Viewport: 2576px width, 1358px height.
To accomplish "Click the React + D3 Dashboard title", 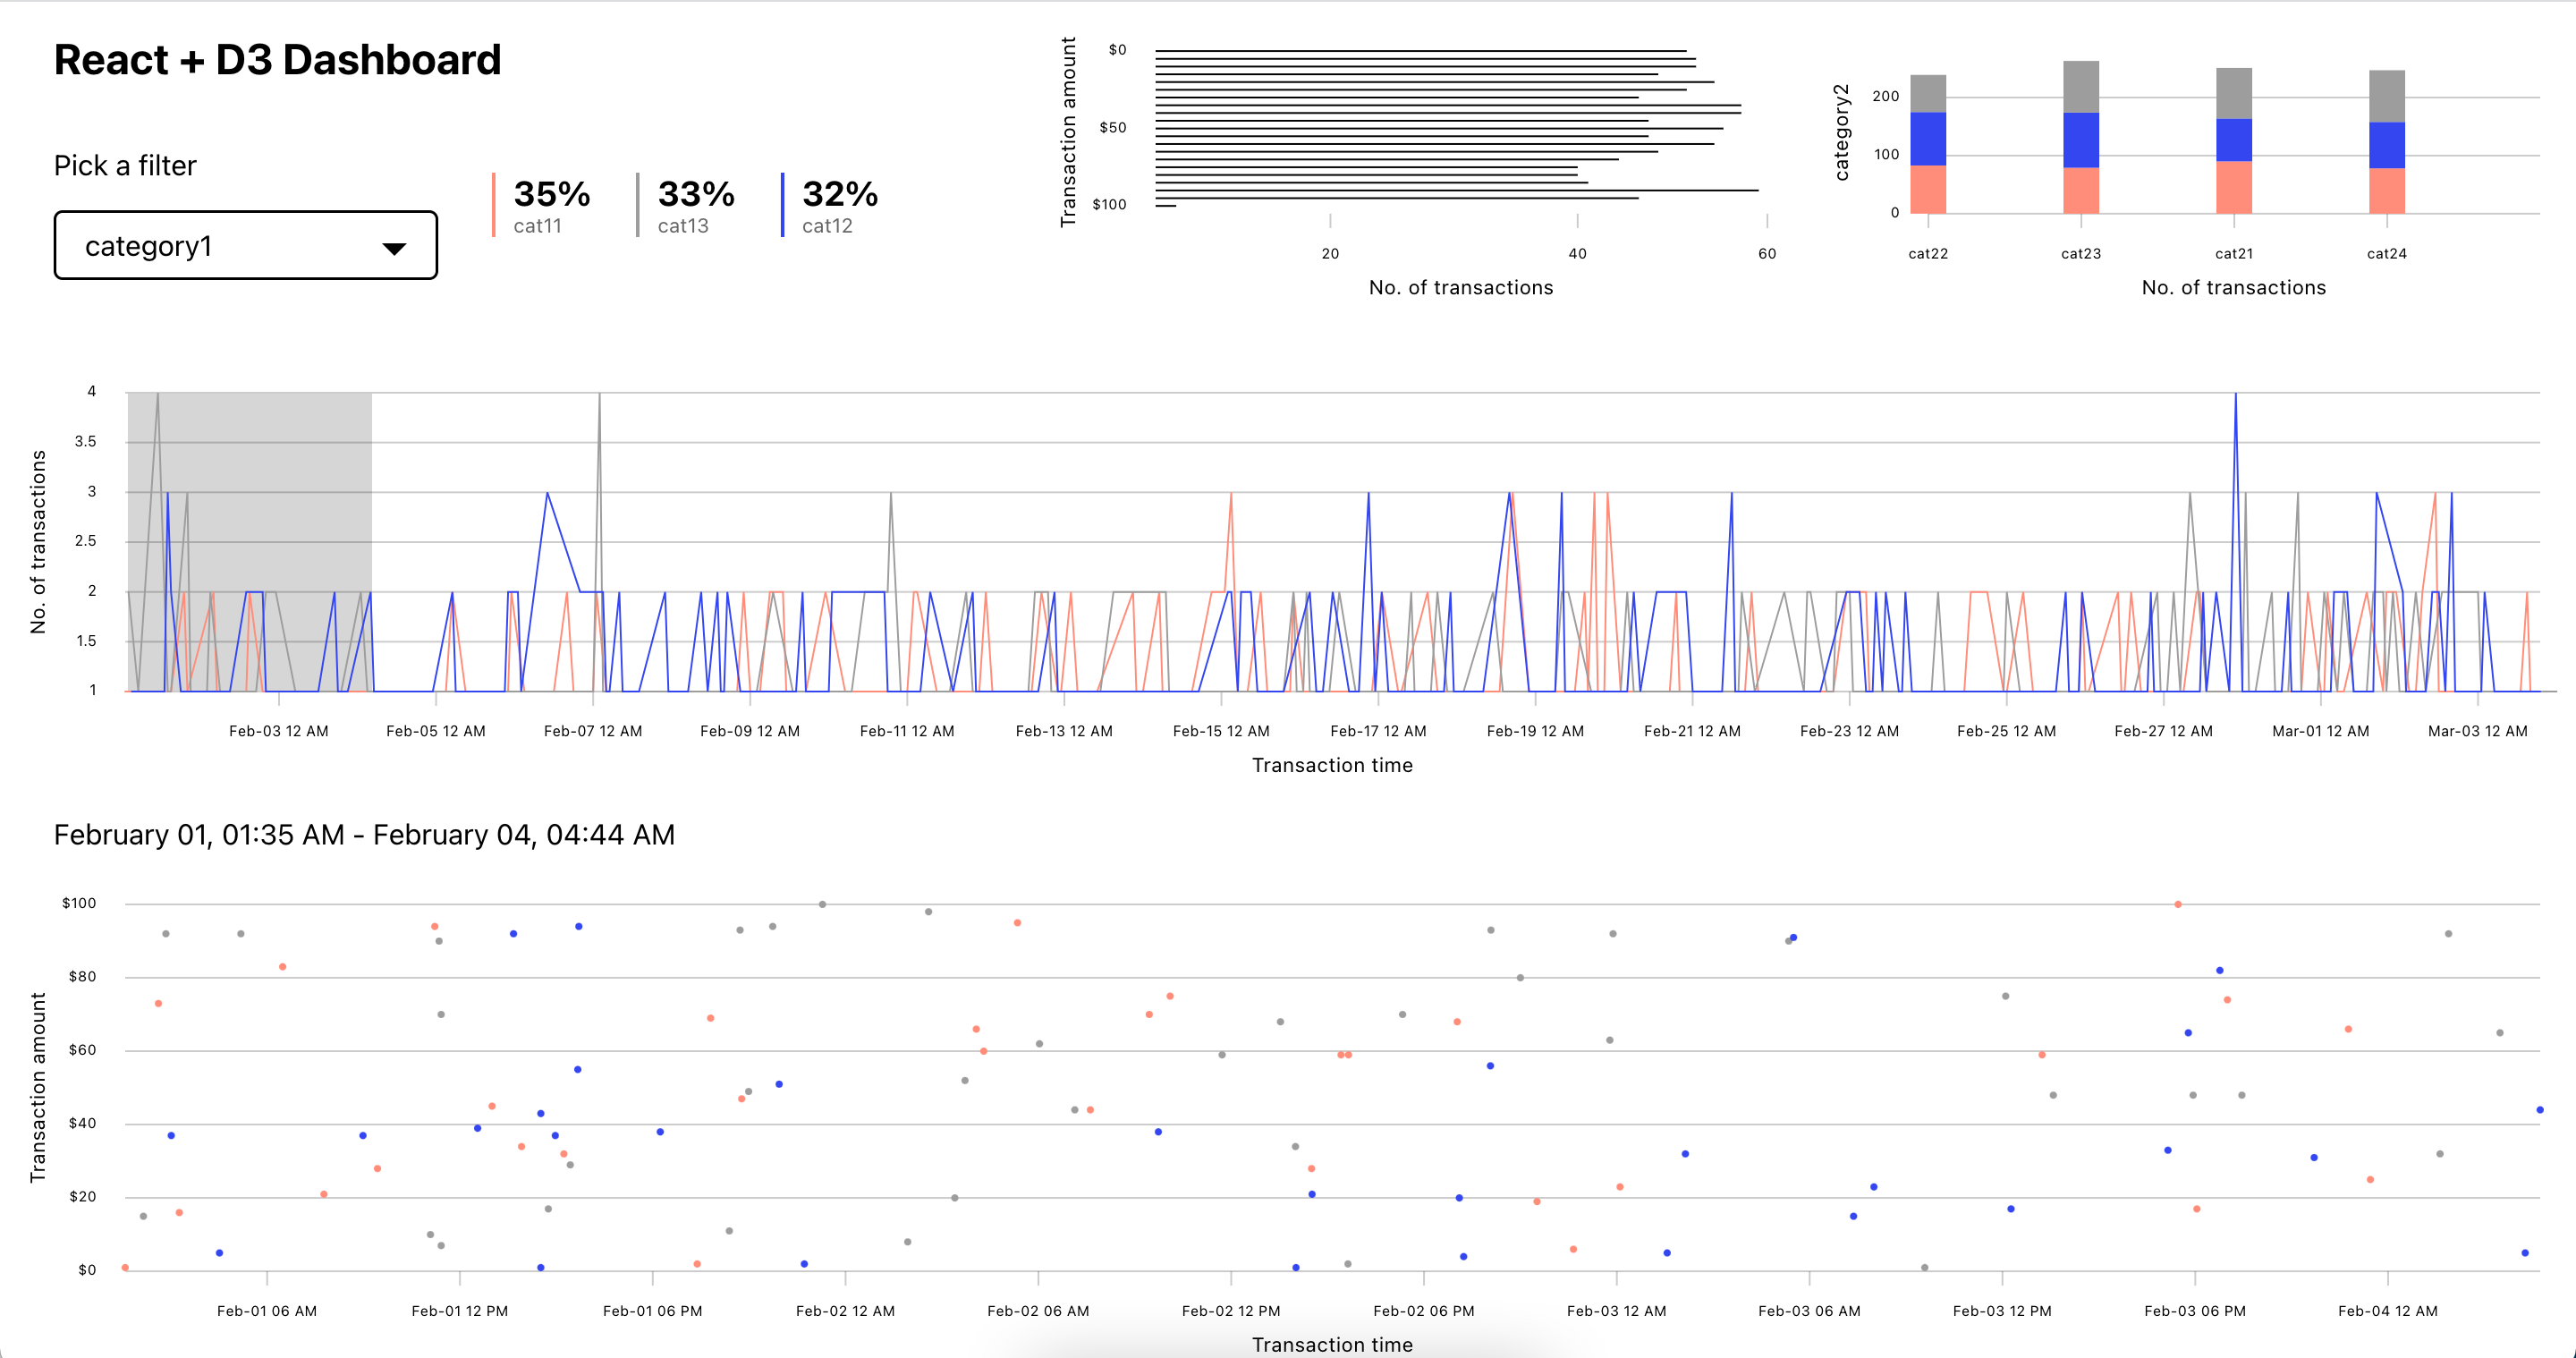I will coord(277,60).
